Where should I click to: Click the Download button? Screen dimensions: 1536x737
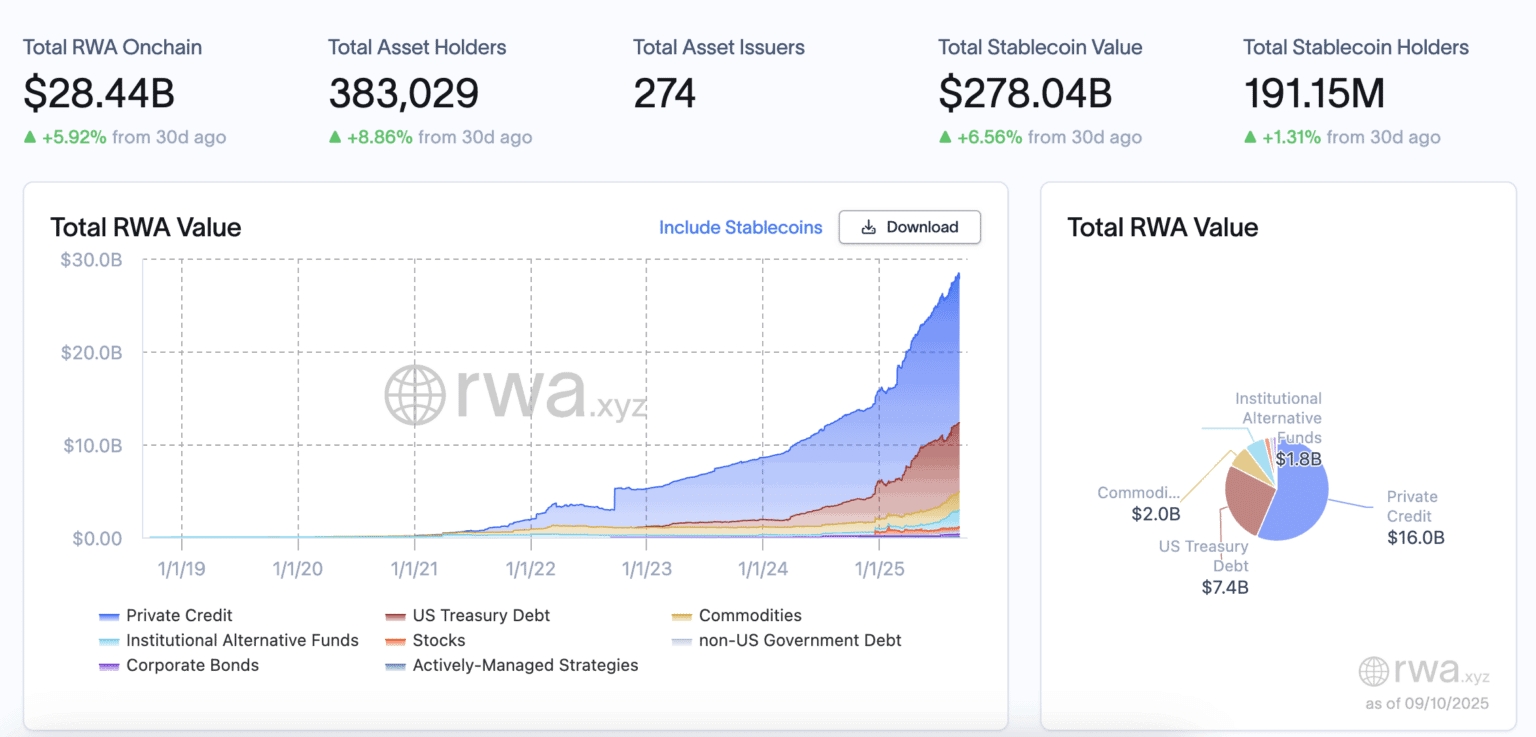click(909, 227)
